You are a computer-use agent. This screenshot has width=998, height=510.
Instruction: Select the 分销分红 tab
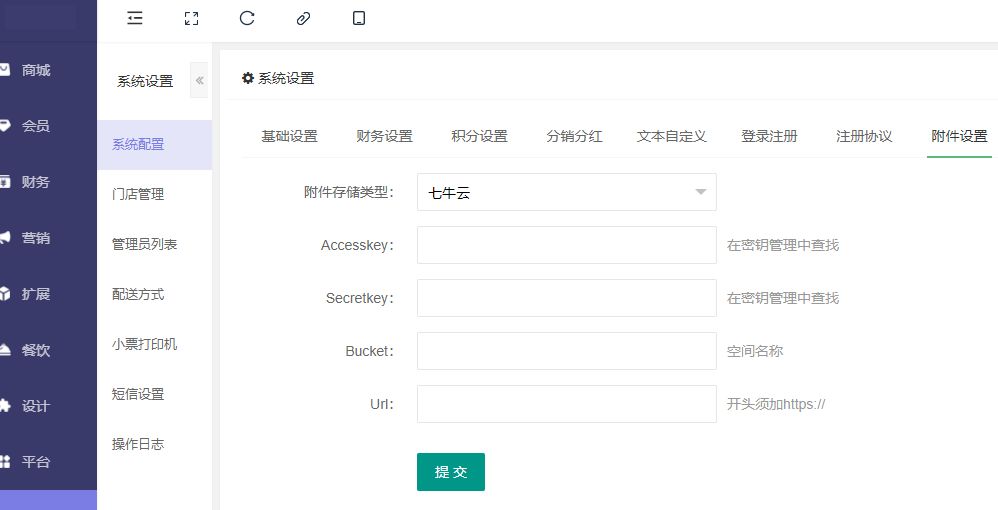(574, 136)
